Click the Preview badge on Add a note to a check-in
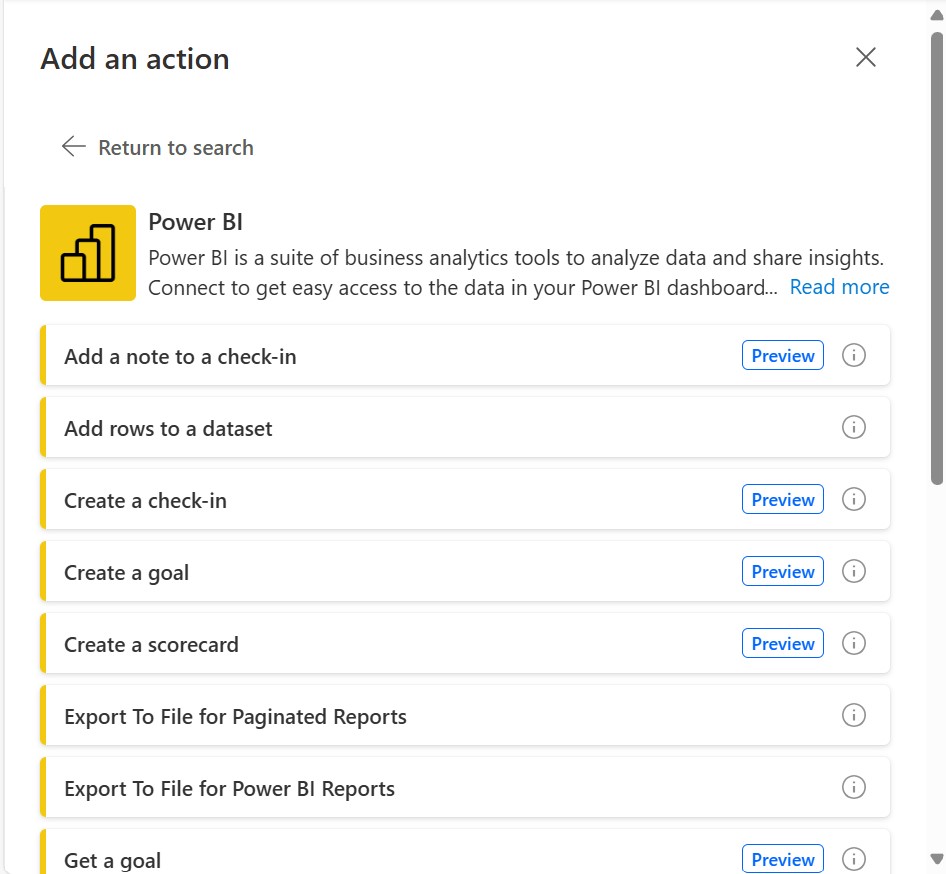This screenshot has height=874, width=946. pyautogui.click(x=782, y=355)
